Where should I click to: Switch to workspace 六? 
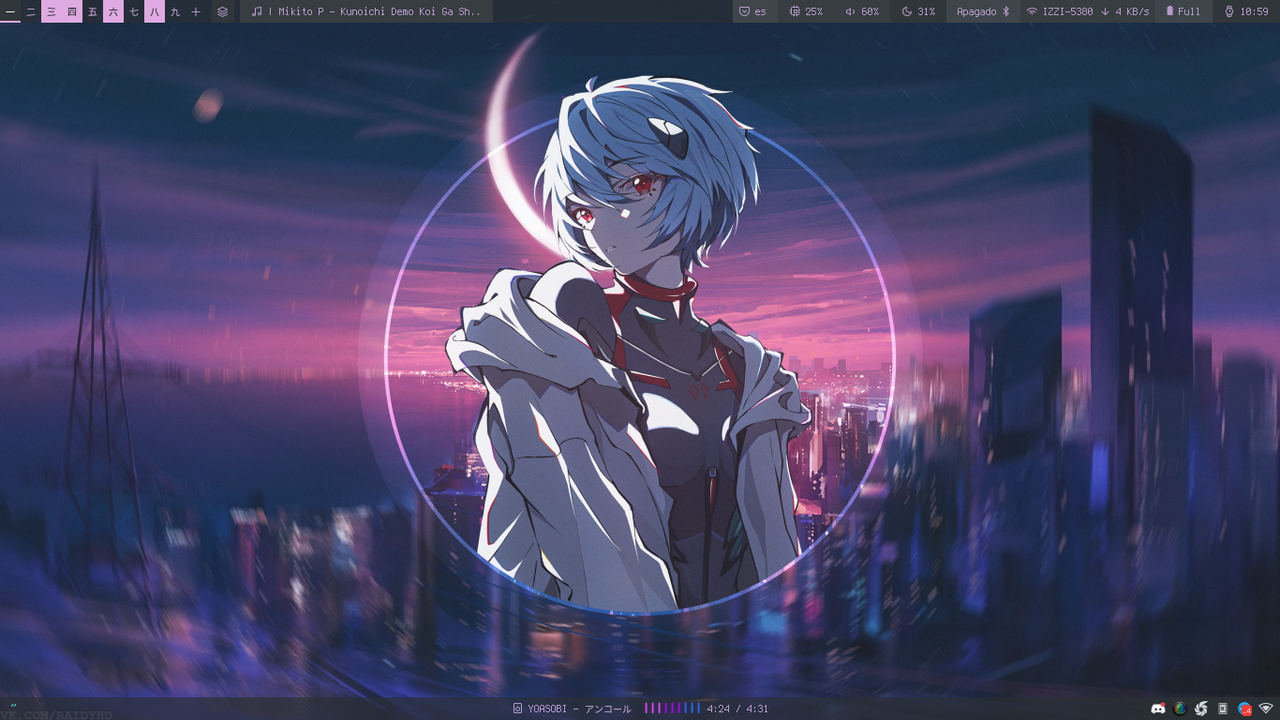point(113,12)
